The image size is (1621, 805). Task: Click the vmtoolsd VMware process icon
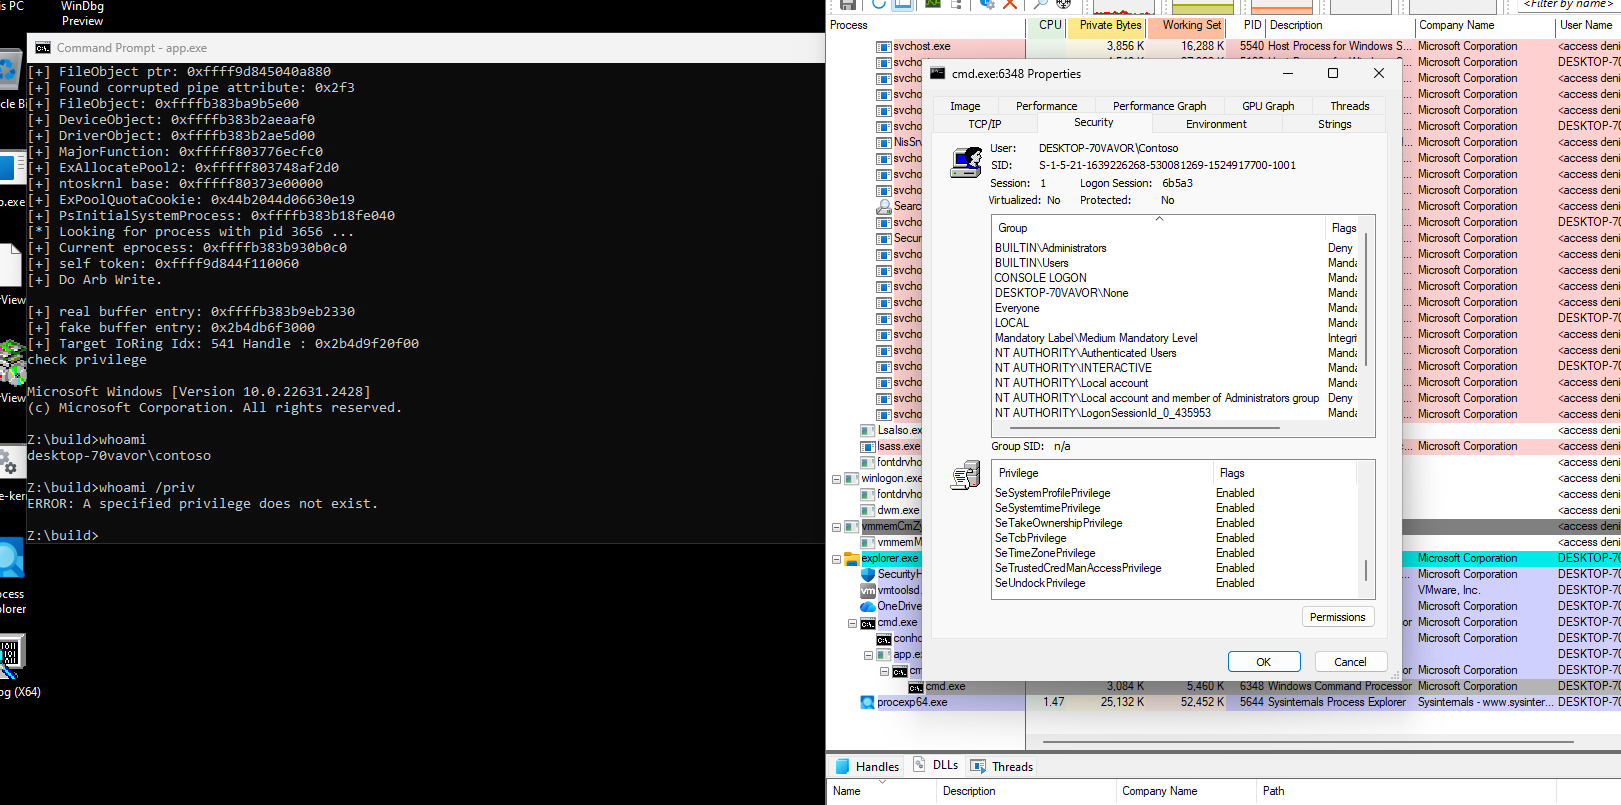[x=868, y=590]
